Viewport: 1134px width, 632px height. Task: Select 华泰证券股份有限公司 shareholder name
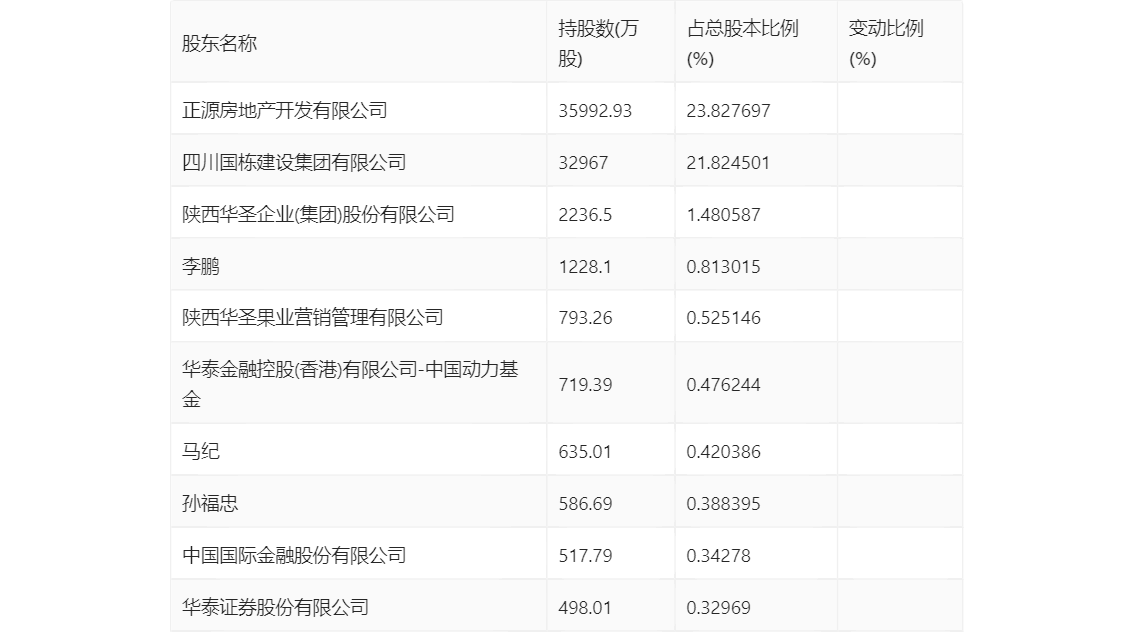(x=275, y=608)
